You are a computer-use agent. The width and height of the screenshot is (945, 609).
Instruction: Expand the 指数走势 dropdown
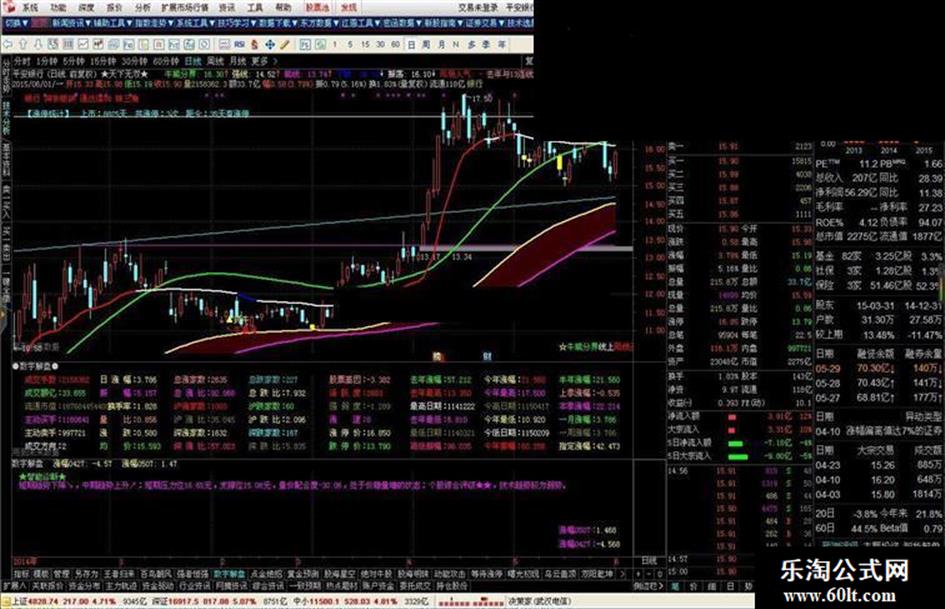pos(154,23)
